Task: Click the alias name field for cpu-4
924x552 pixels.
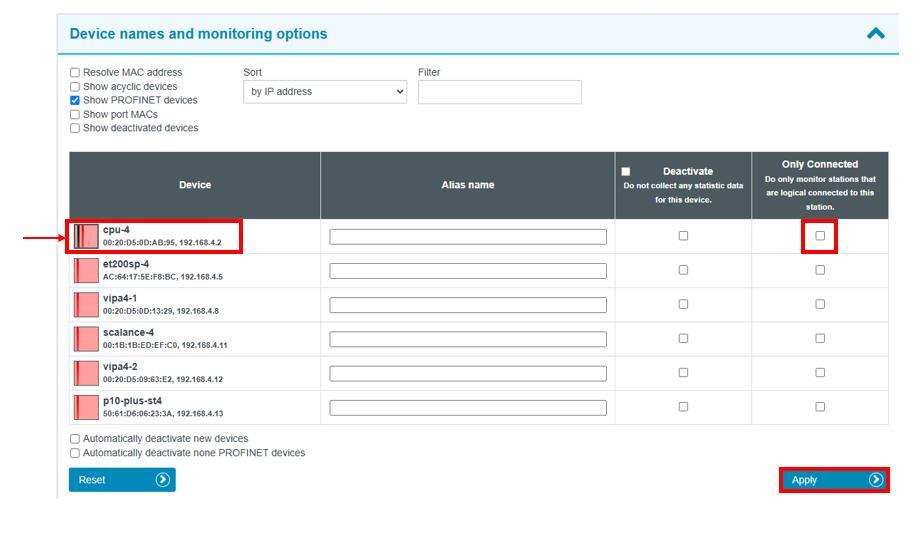Action: coord(468,237)
